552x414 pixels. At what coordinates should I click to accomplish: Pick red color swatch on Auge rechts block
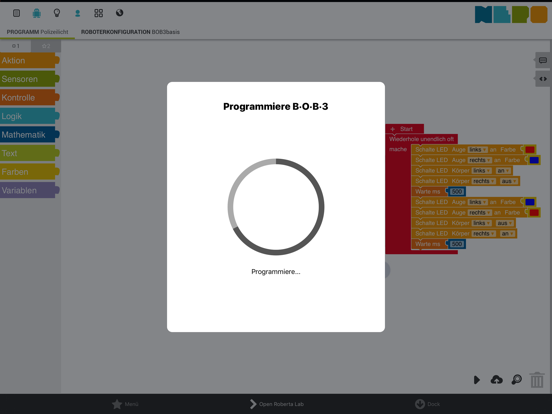534,213
